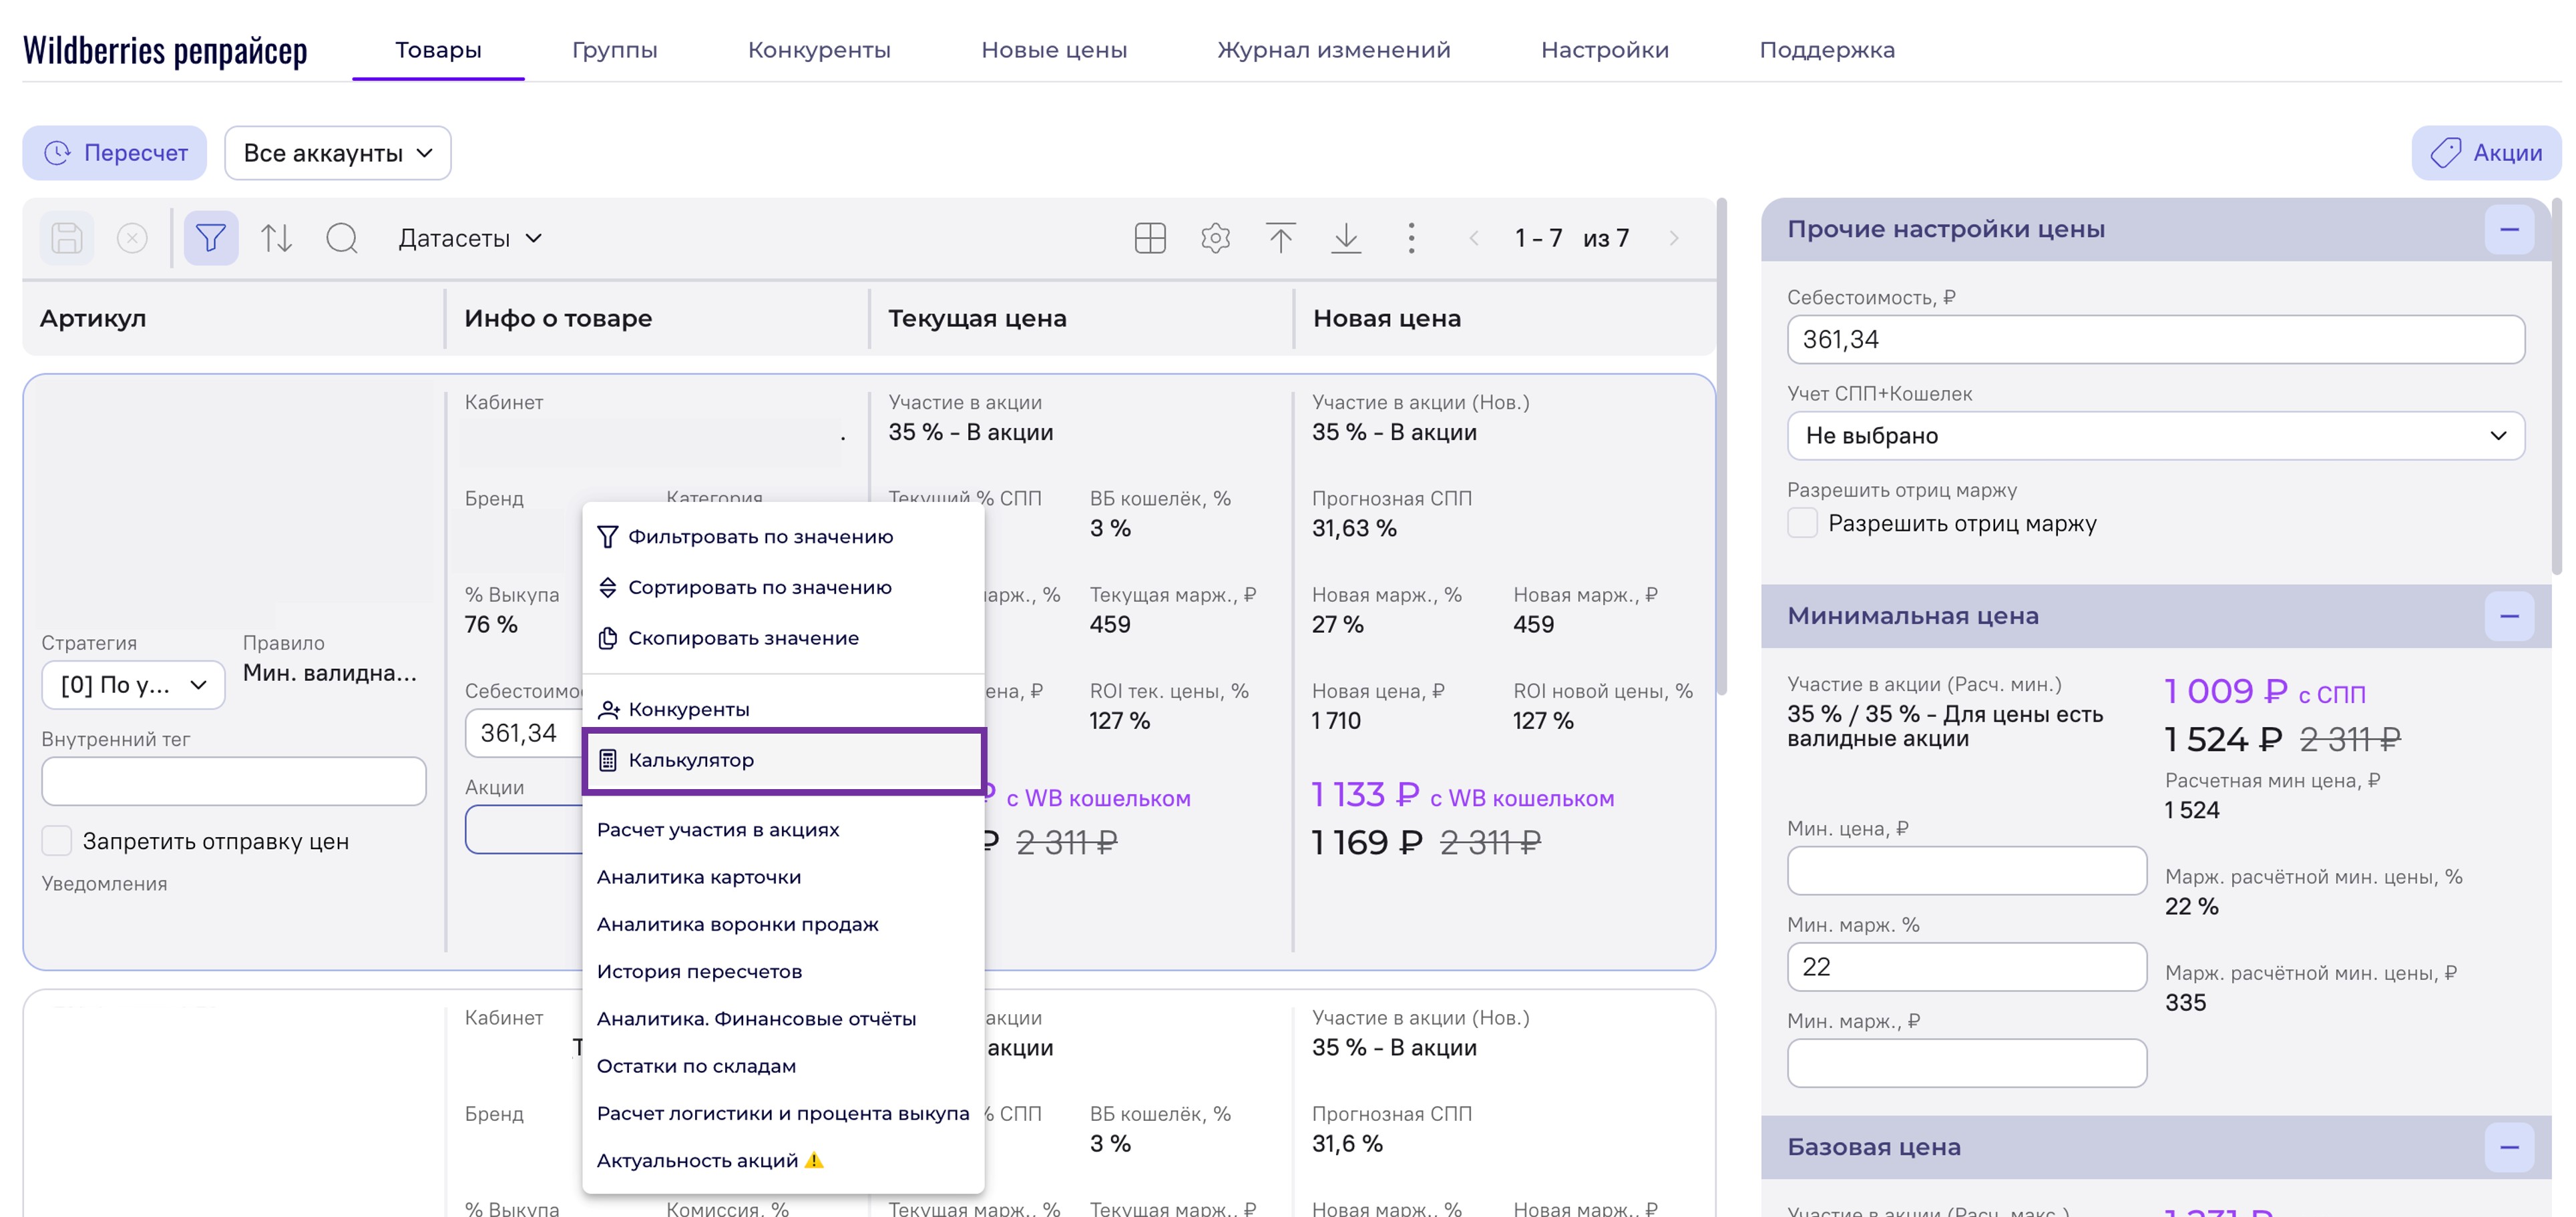Expand the Датасеты dropdown
This screenshot has height=1217, width=2576.
(x=469, y=238)
